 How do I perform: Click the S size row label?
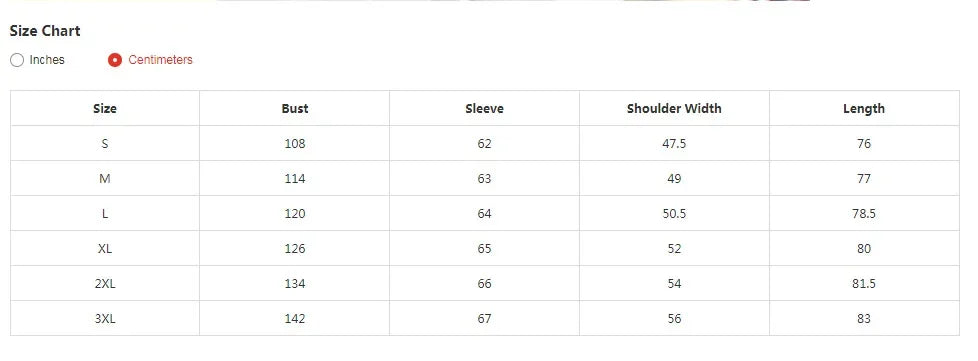[x=105, y=143]
